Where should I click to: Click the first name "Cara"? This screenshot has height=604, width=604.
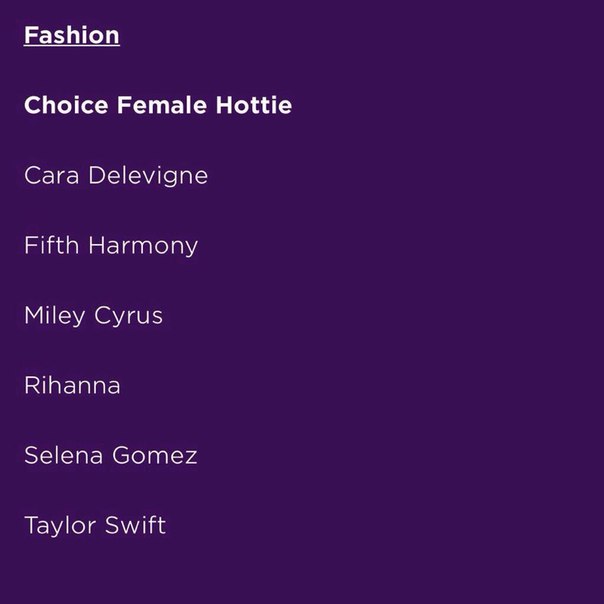click(x=52, y=176)
